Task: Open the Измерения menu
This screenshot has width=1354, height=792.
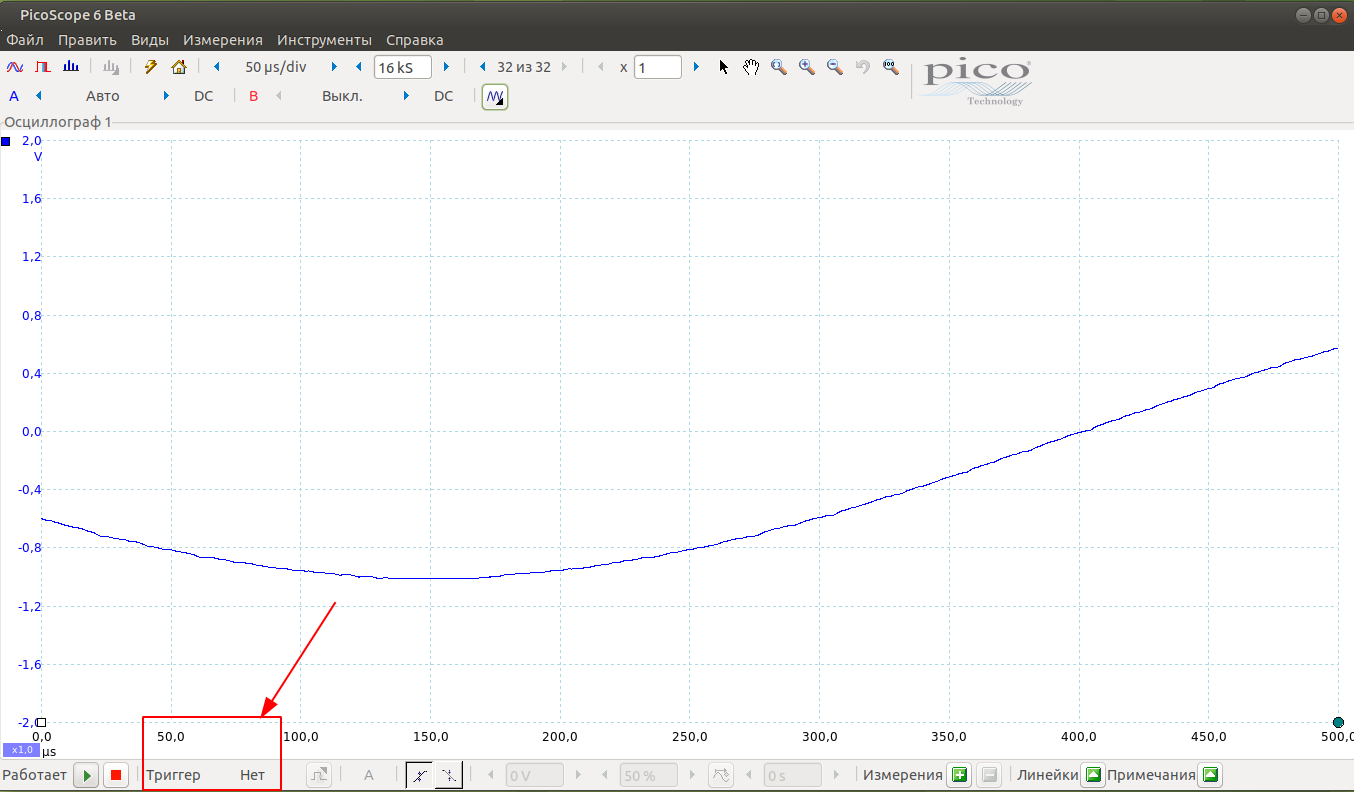Action: tap(222, 40)
